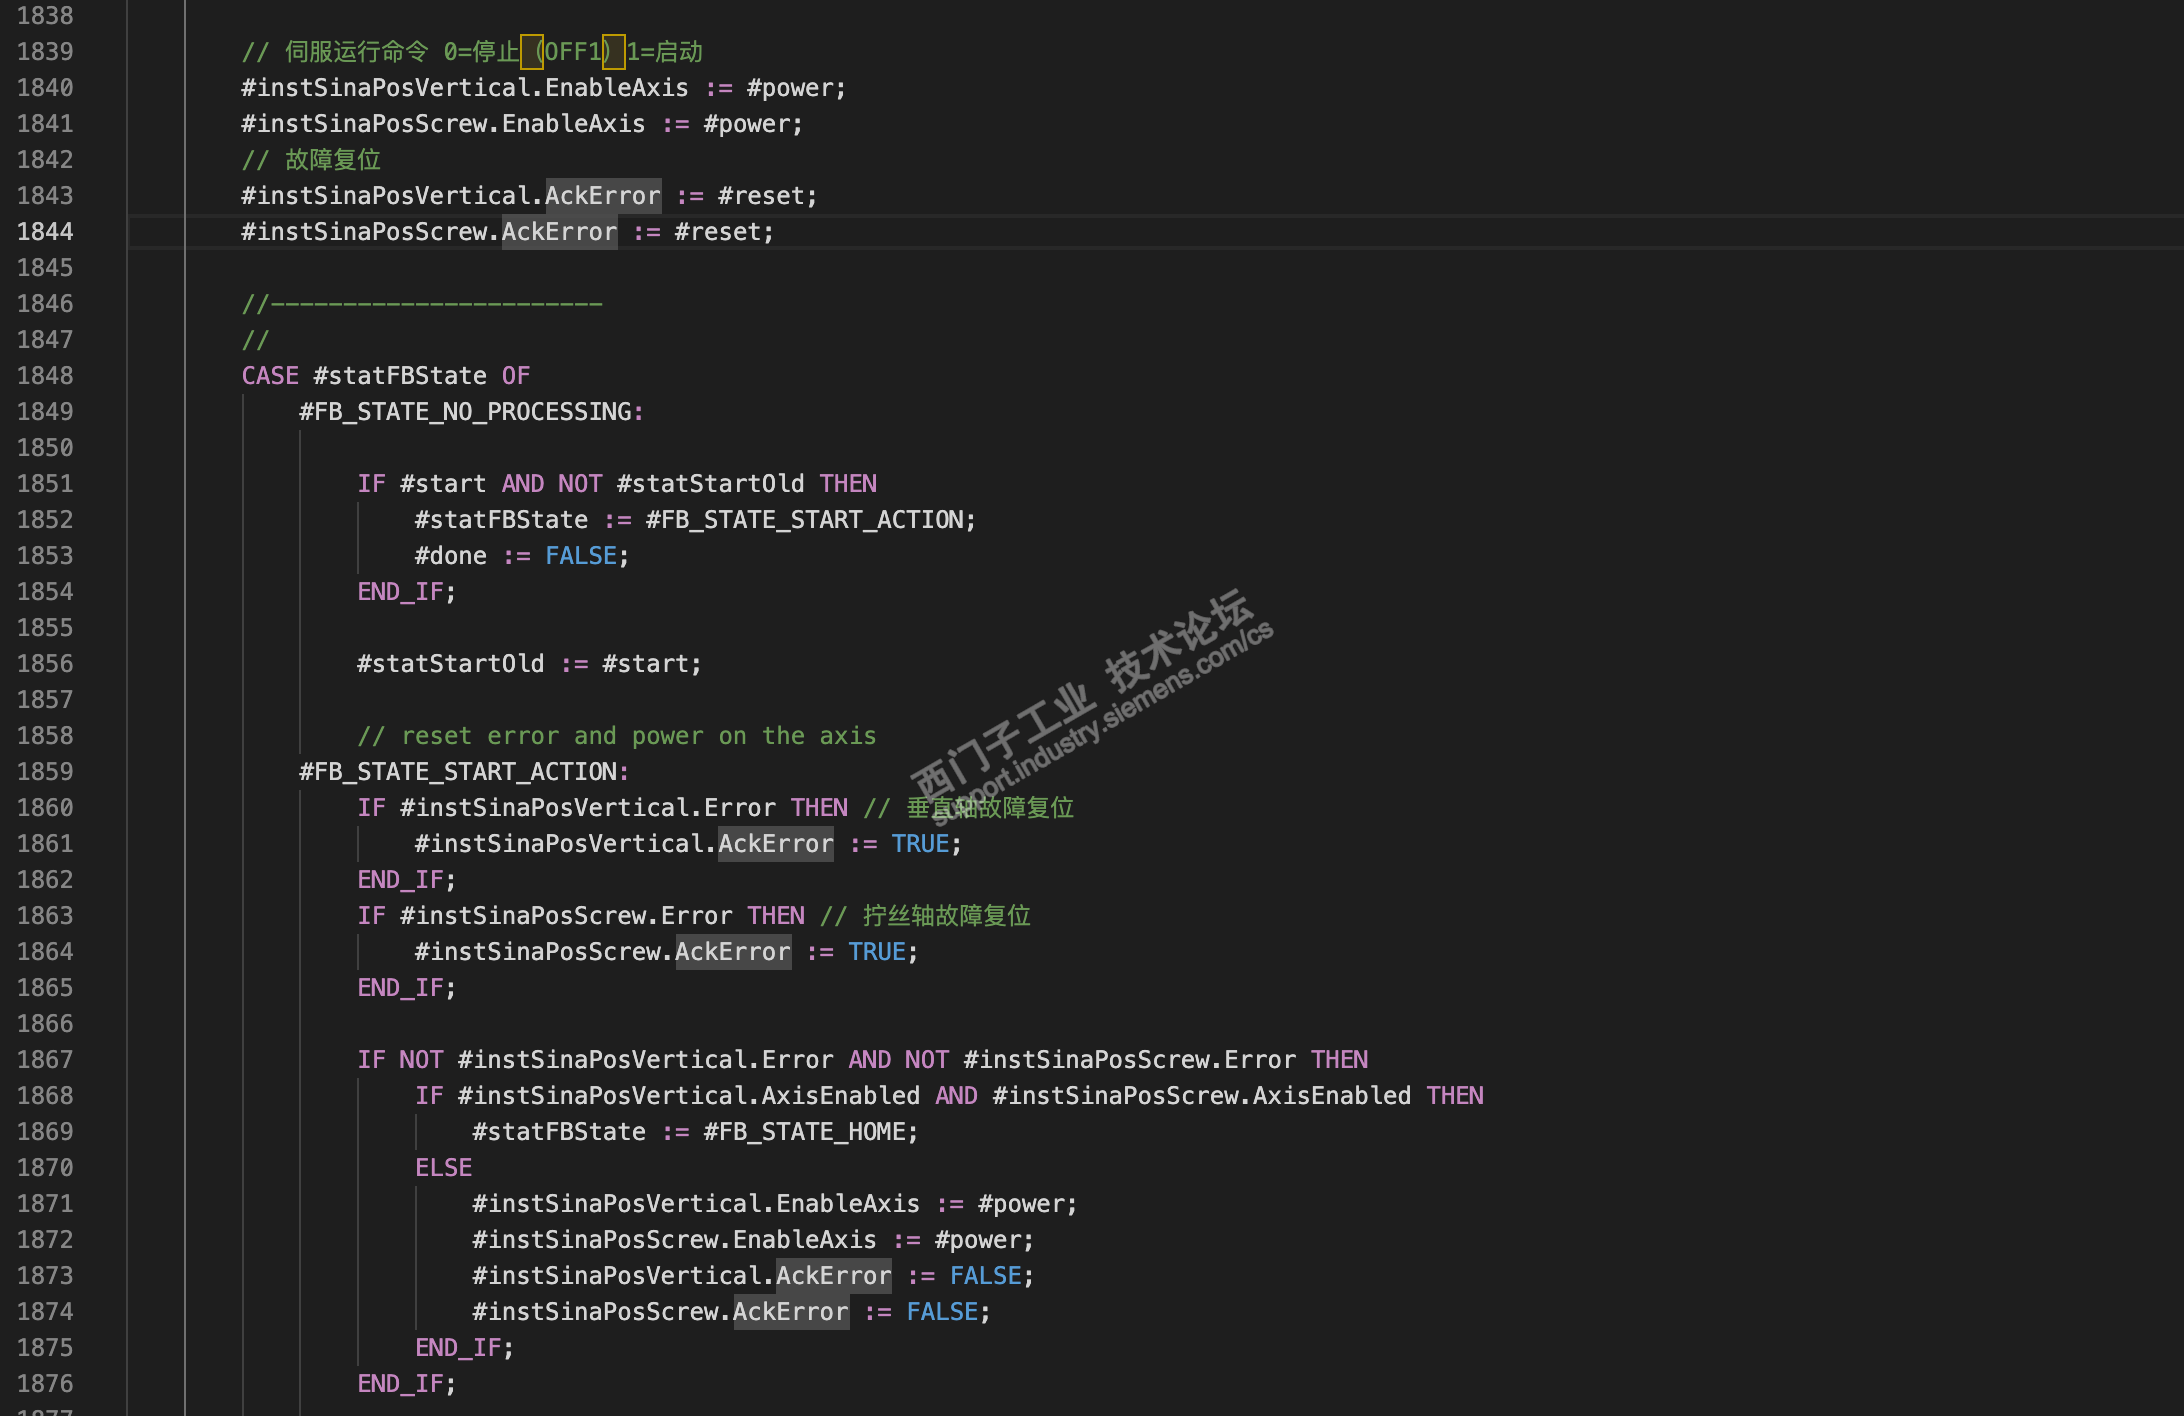This screenshot has width=2184, height=1416.
Task: Click highlighted AckError on line 1843
Action: pyautogui.click(x=602, y=195)
